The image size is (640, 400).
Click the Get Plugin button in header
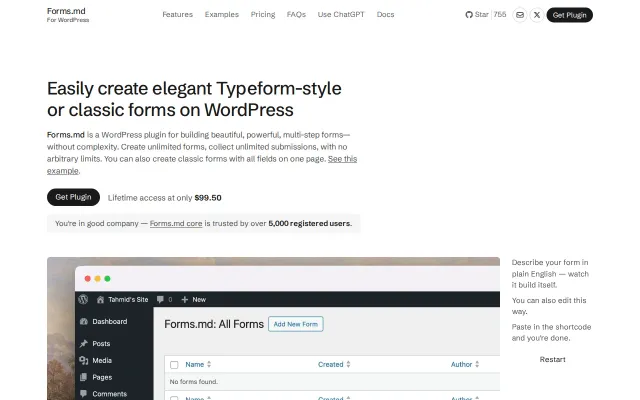click(569, 15)
